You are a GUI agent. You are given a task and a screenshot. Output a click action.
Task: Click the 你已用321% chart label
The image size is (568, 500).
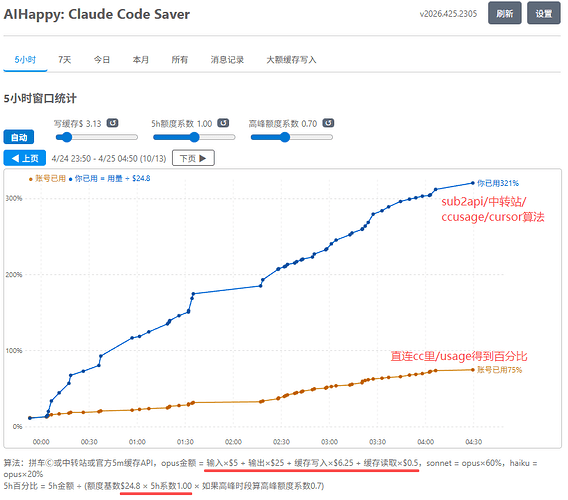(498, 183)
